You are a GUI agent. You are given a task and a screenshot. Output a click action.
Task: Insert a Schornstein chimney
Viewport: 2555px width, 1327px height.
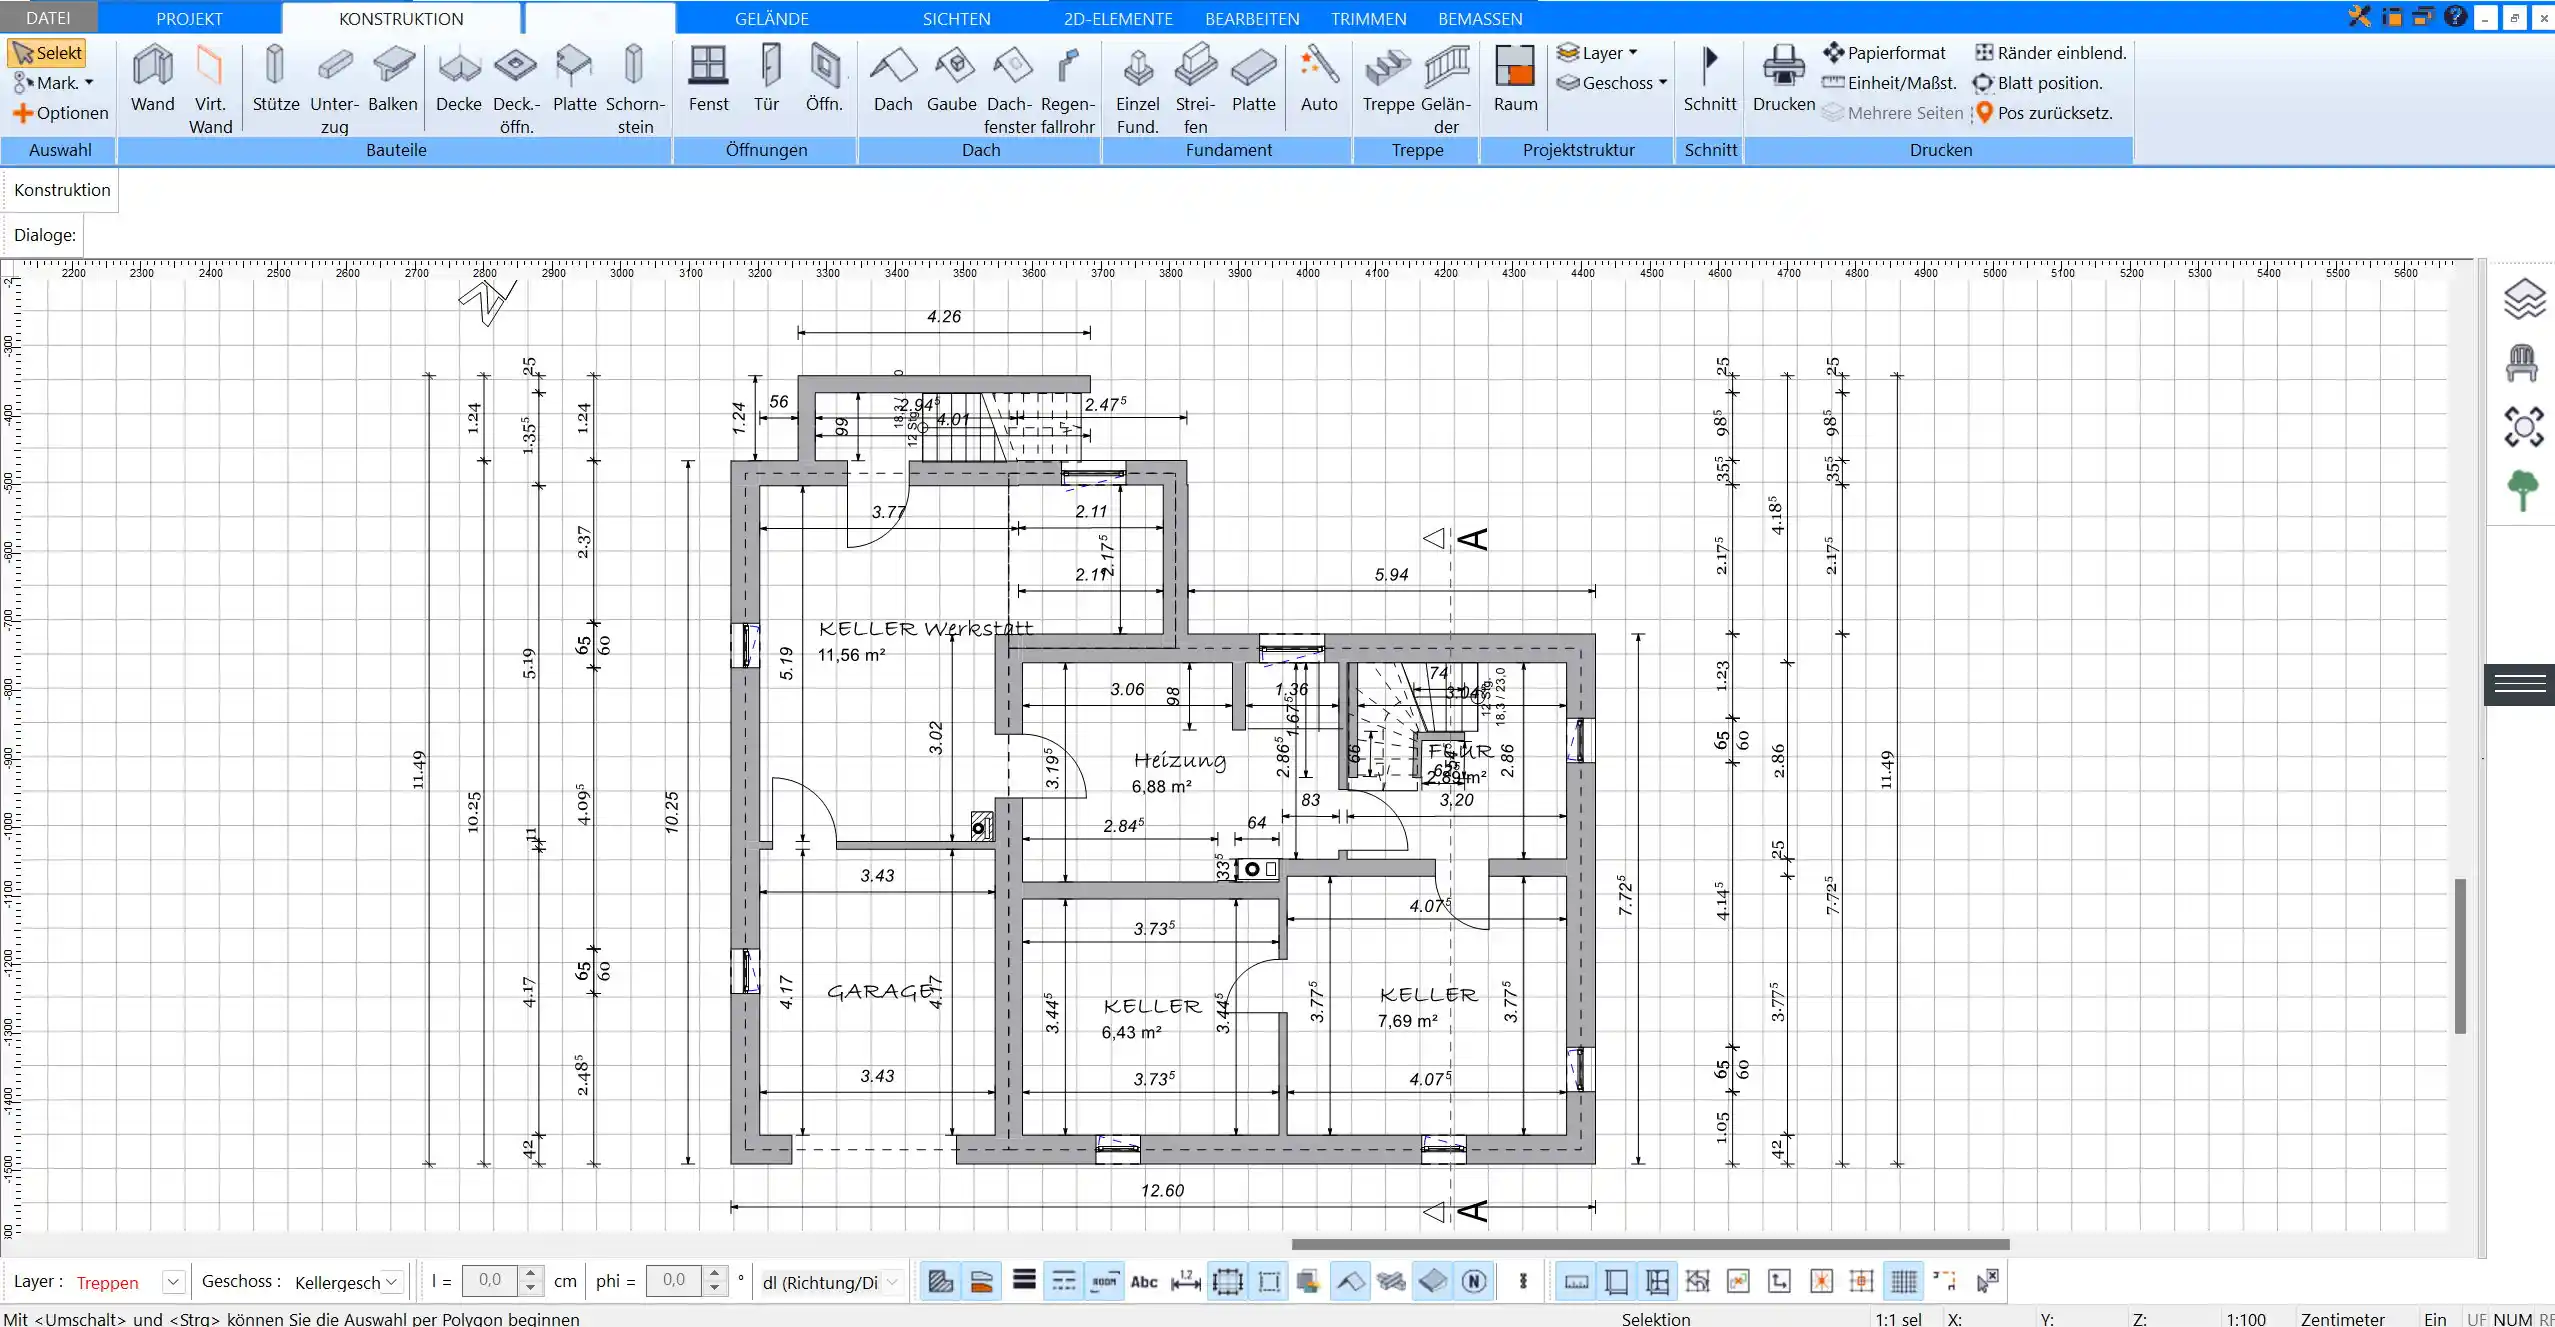(635, 90)
